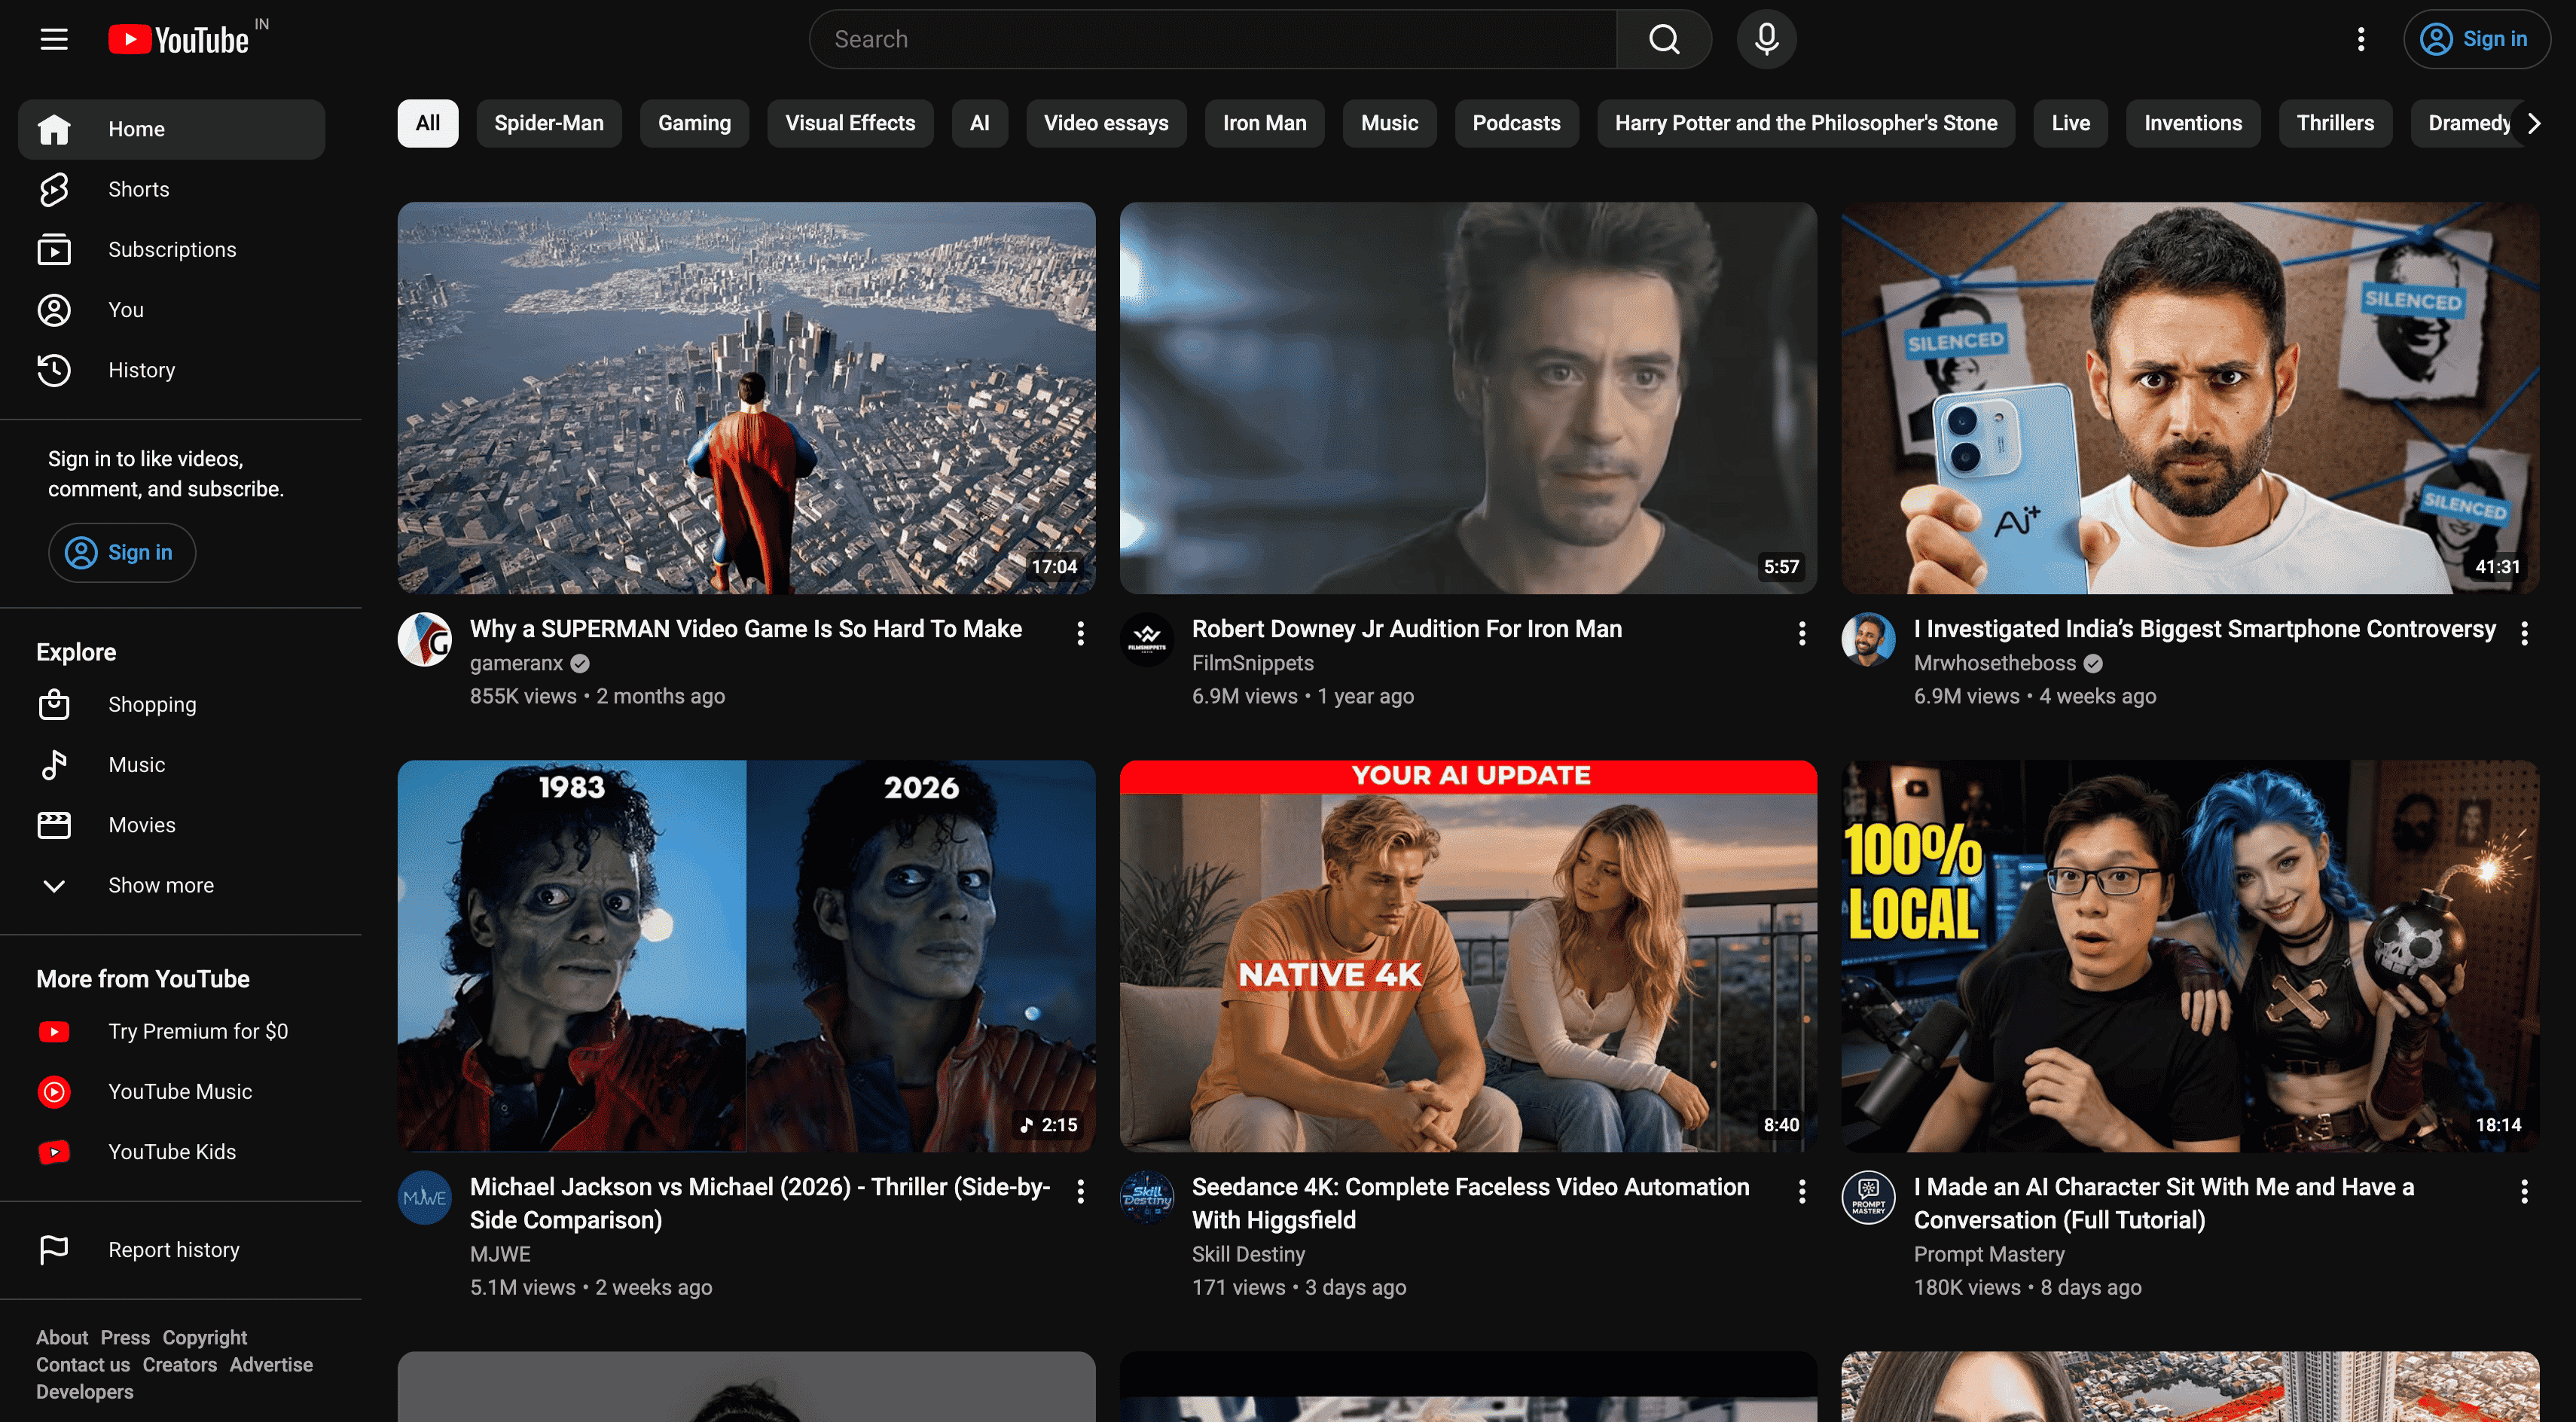2576x1422 pixels.
Task: Open gameranx channel avatar
Action: click(x=425, y=639)
